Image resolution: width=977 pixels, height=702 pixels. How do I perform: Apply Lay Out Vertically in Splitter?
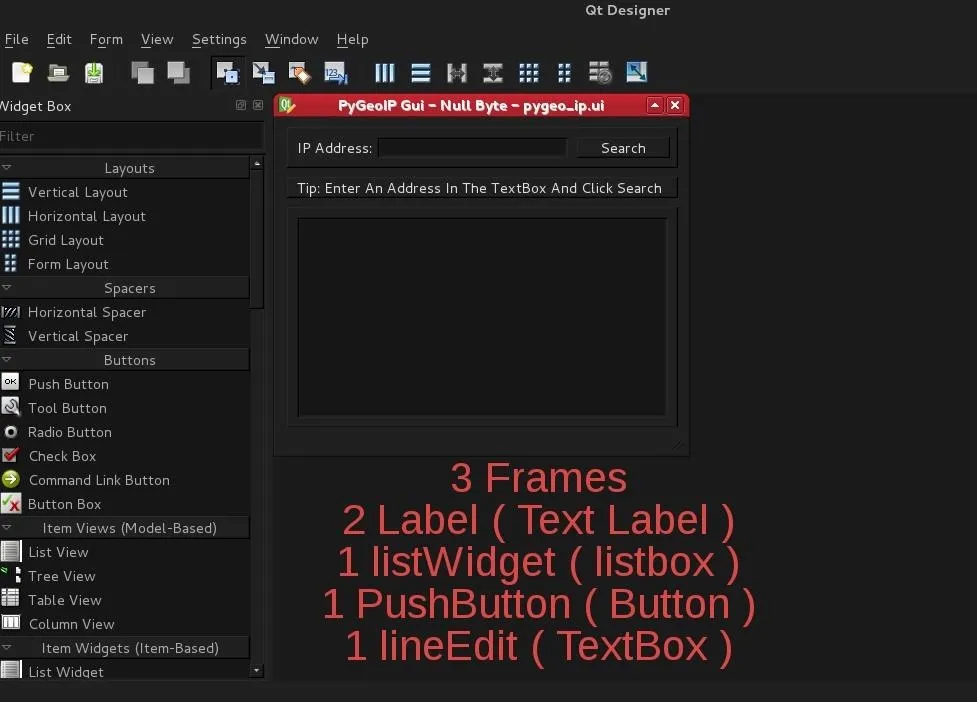tap(493, 73)
